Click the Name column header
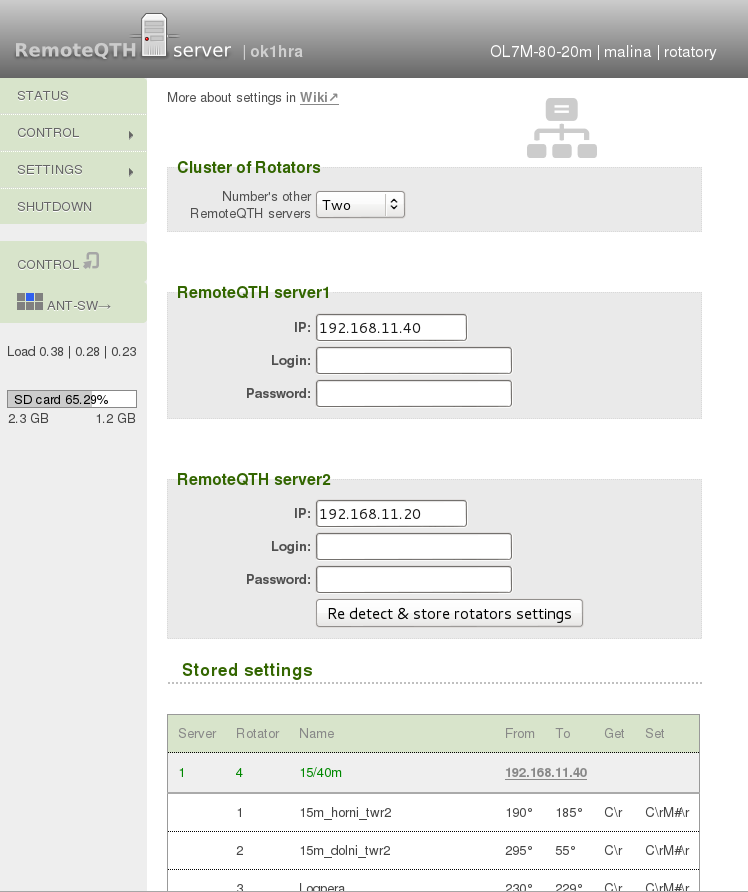 317,733
